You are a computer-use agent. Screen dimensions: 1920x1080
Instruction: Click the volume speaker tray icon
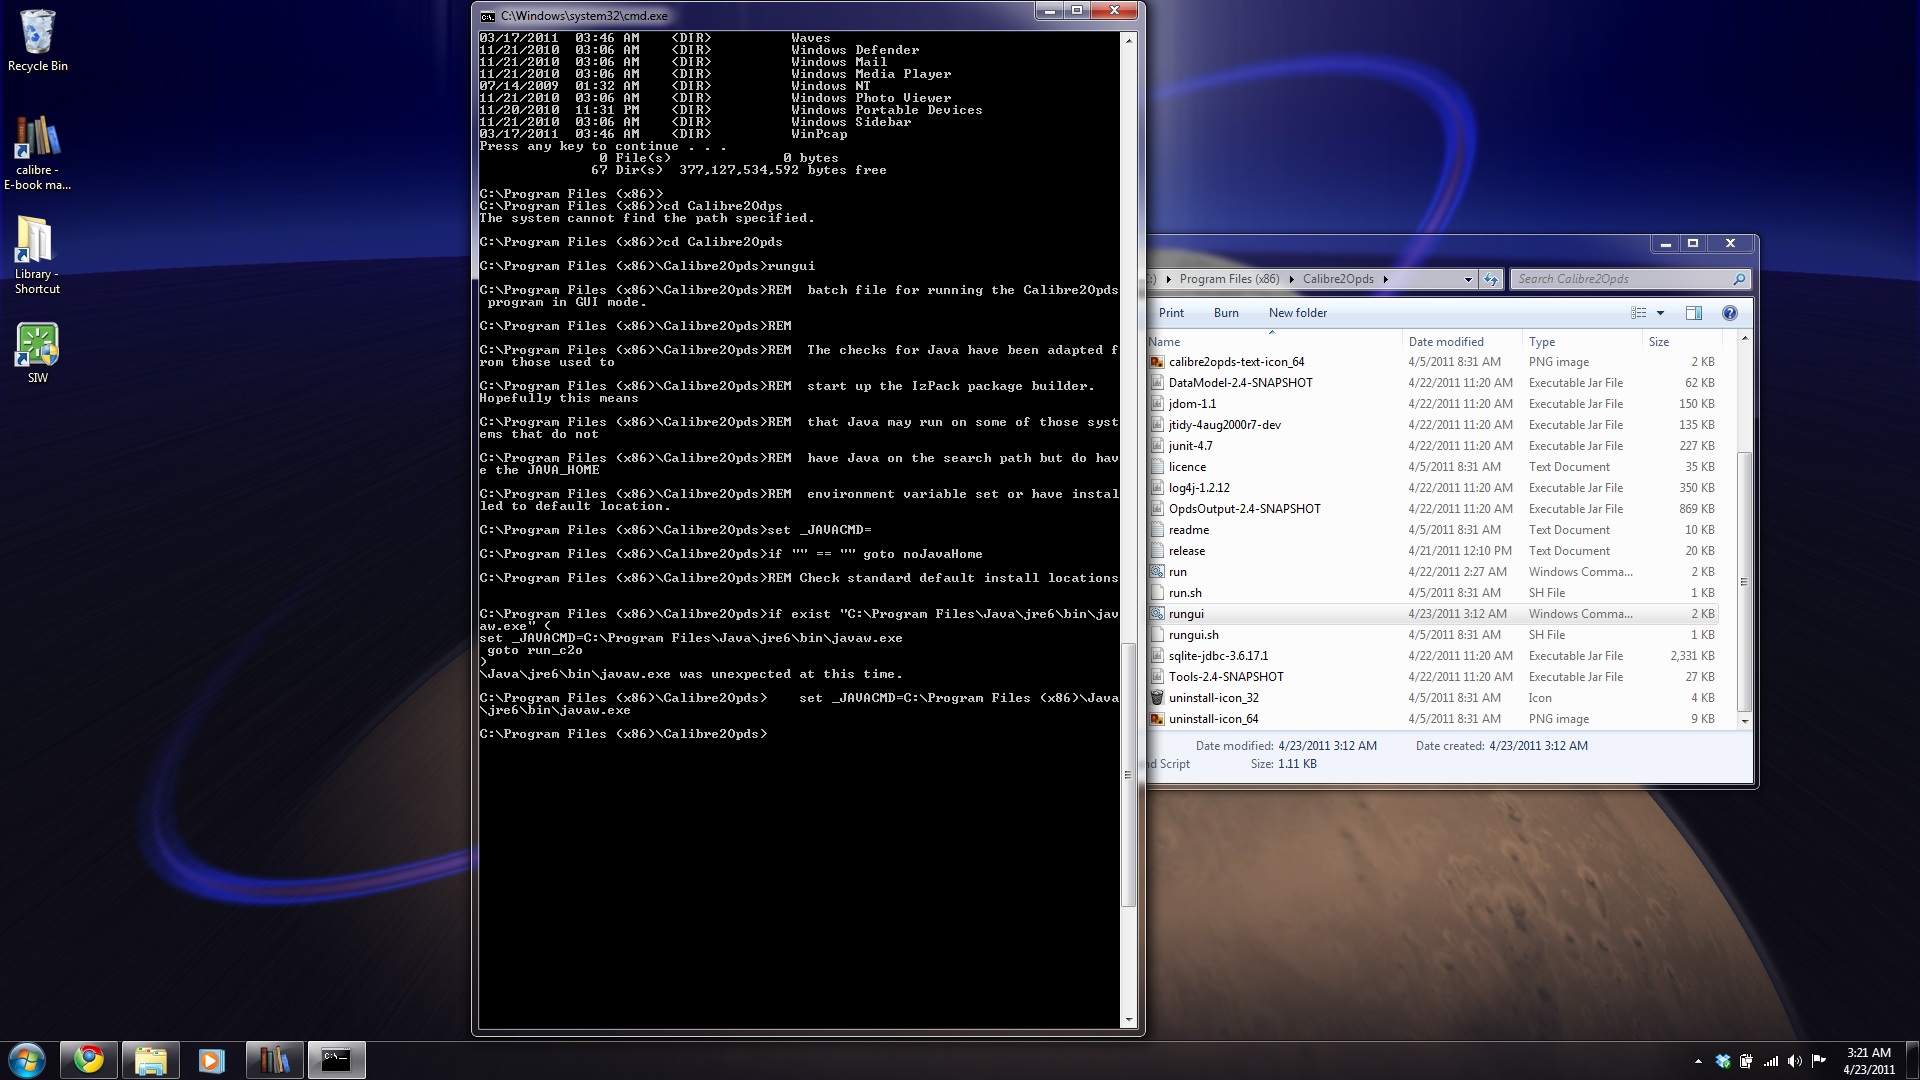tap(1794, 1061)
